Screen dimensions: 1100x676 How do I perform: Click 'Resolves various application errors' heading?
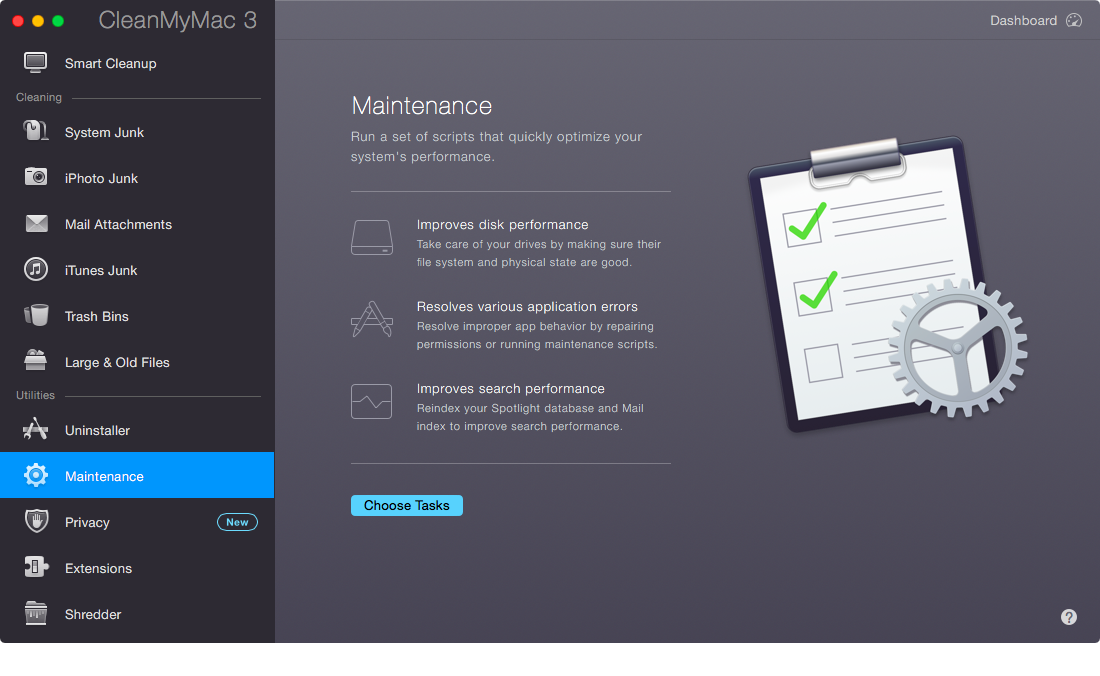[527, 306]
